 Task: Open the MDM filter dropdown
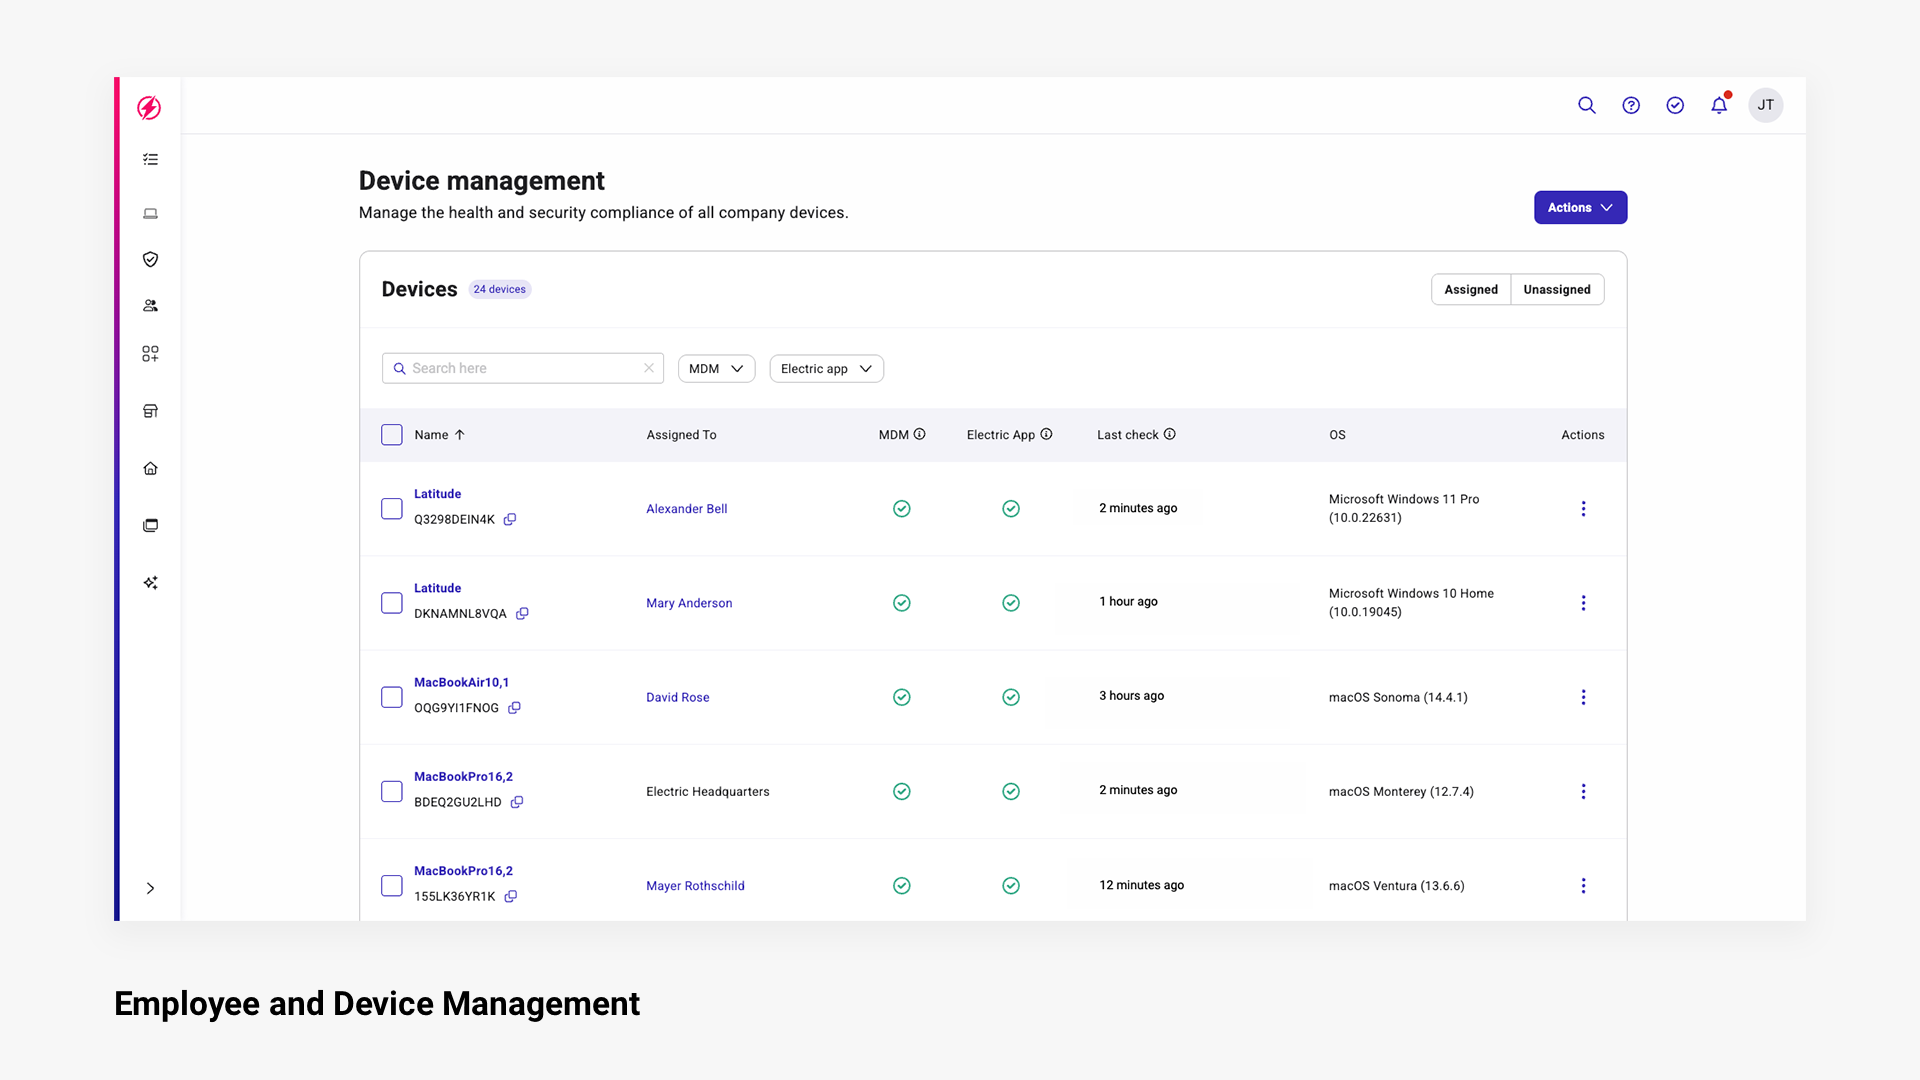coord(716,369)
